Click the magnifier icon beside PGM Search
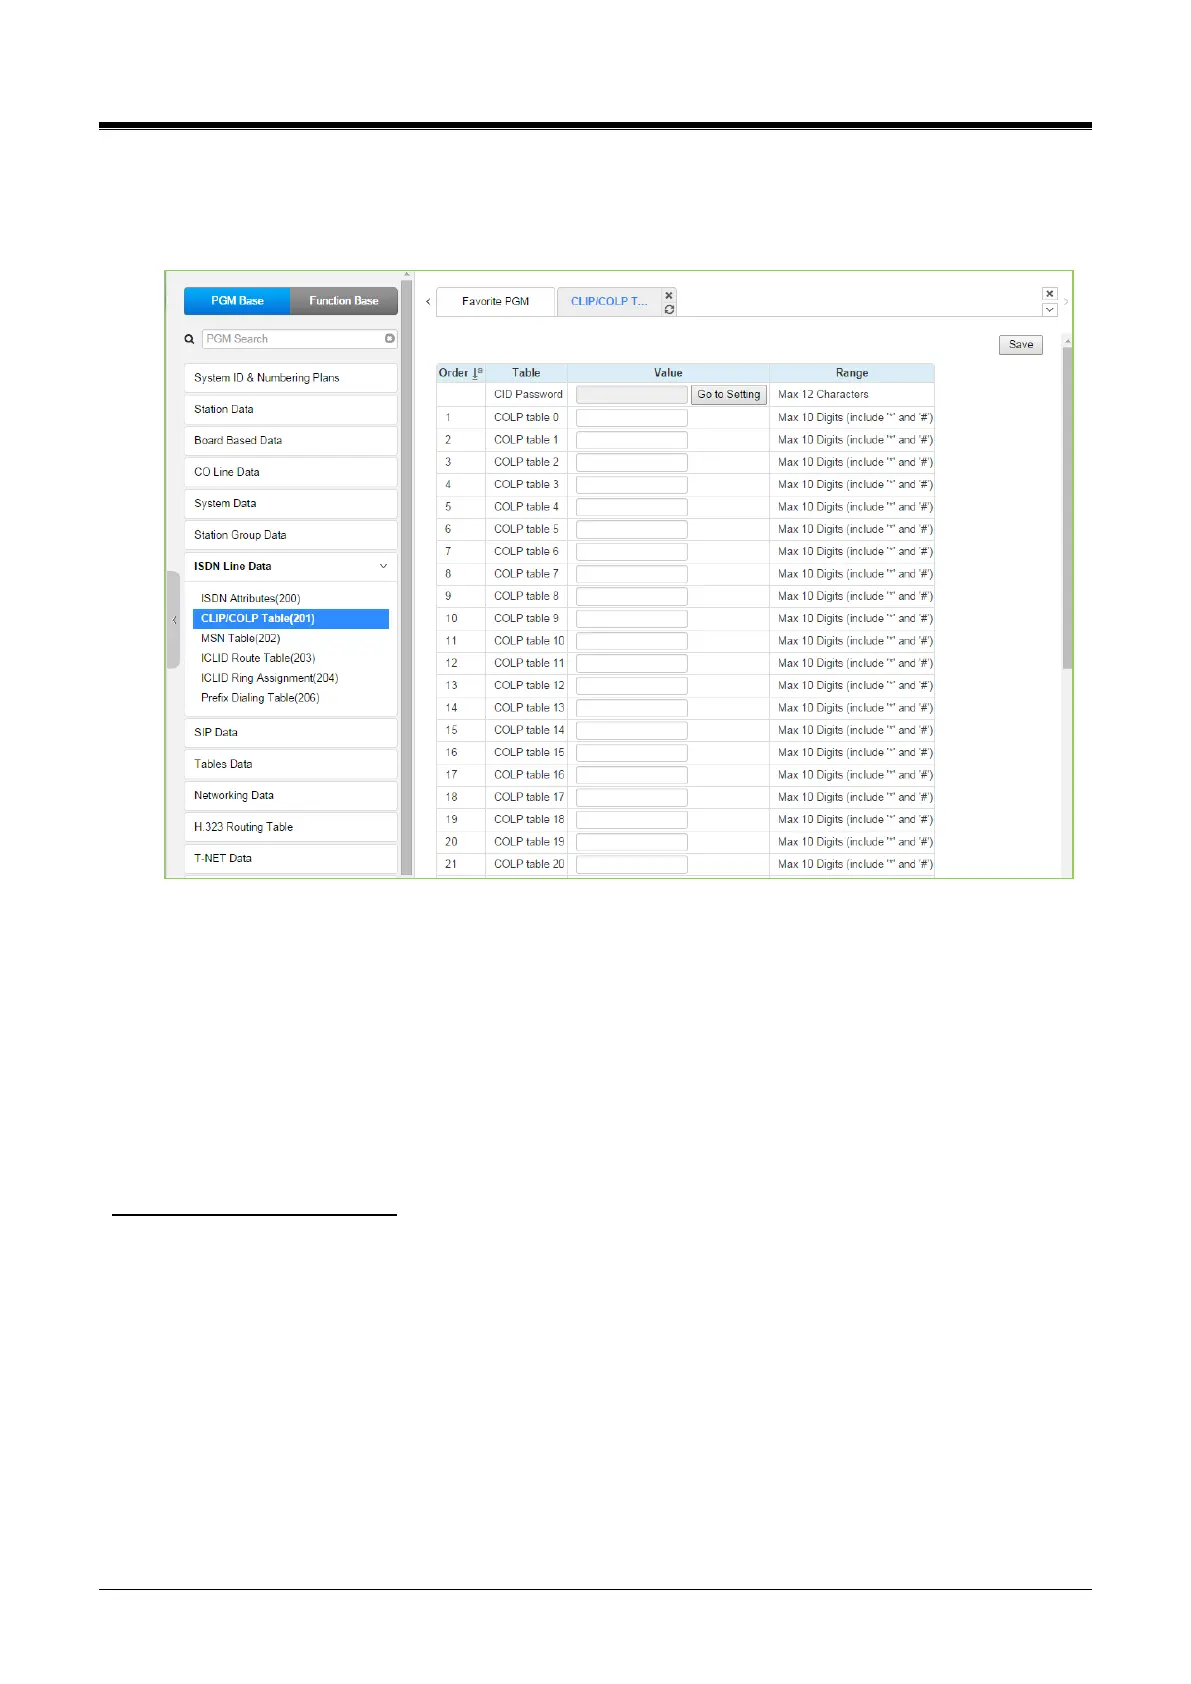The width and height of the screenshot is (1191, 1684). coord(189,339)
